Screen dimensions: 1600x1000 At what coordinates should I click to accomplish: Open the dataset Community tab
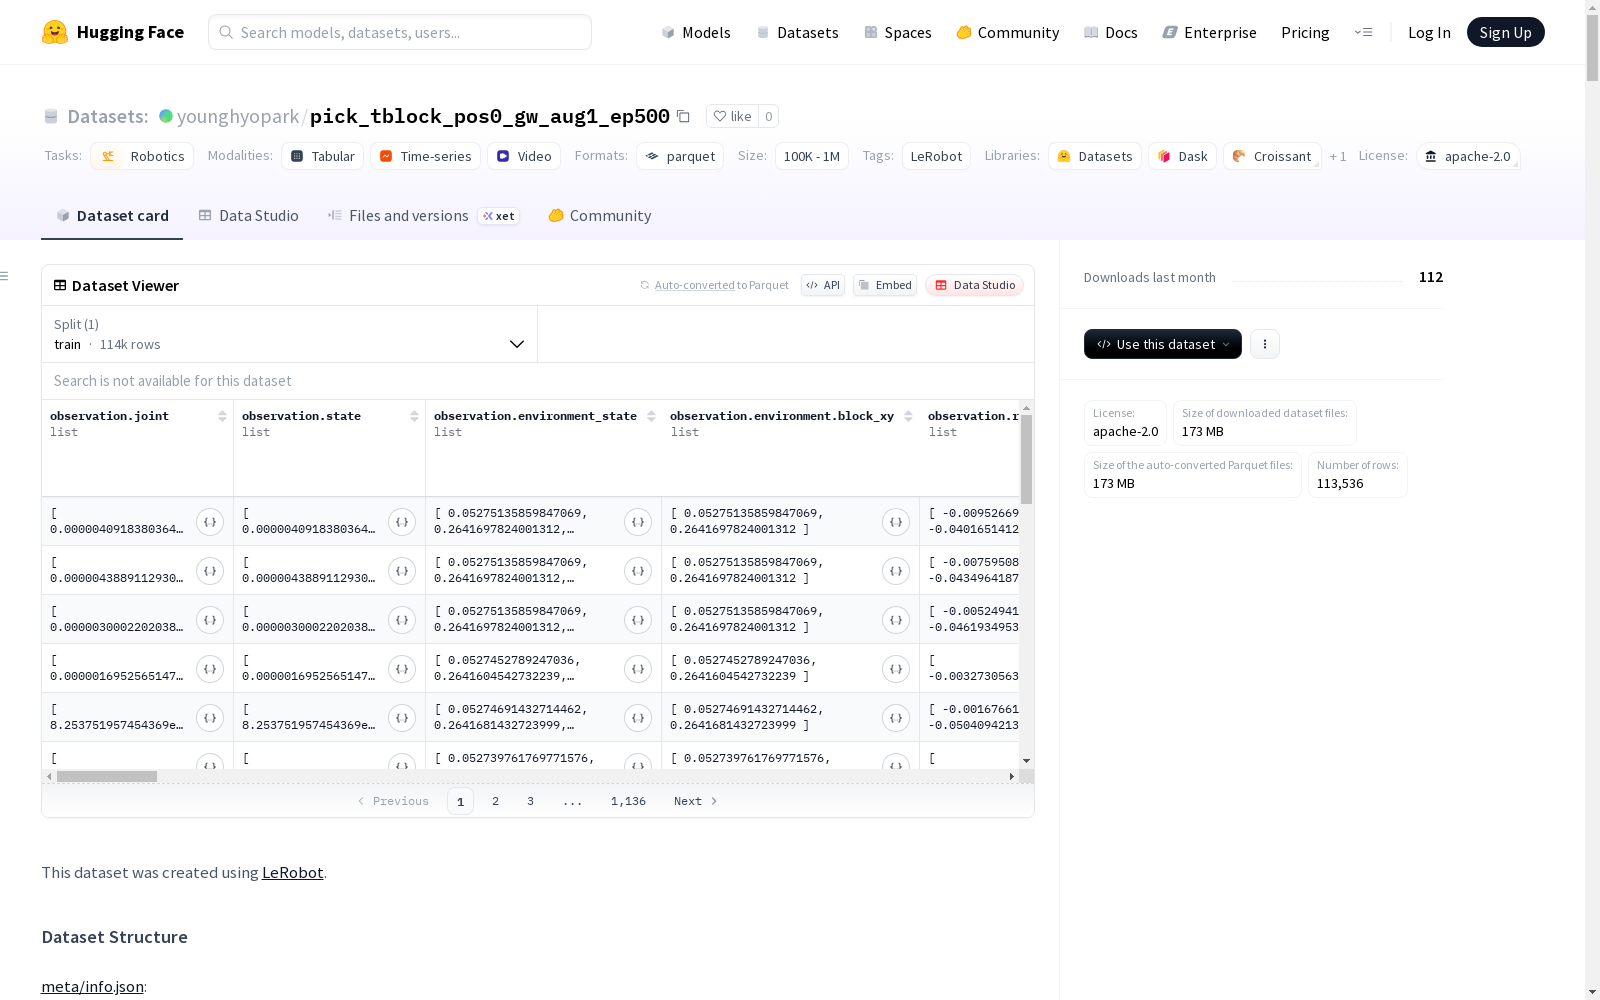[x=600, y=216]
